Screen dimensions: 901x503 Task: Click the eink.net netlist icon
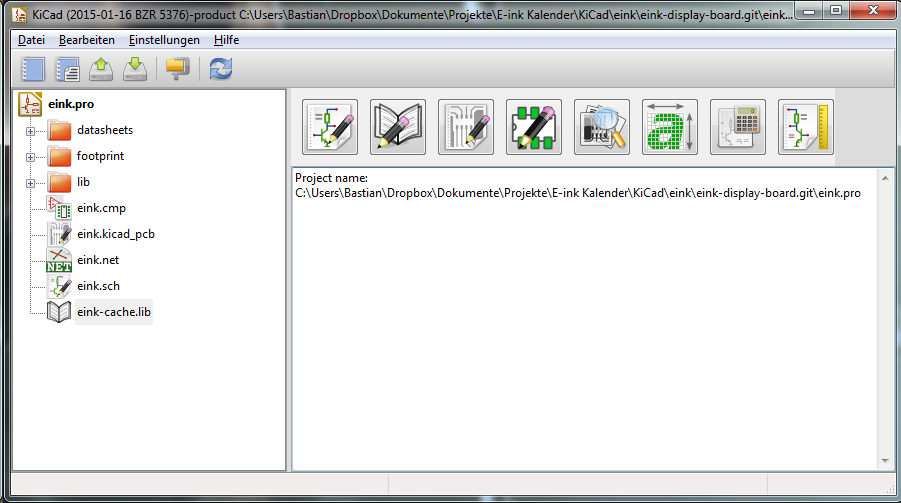coord(59,260)
